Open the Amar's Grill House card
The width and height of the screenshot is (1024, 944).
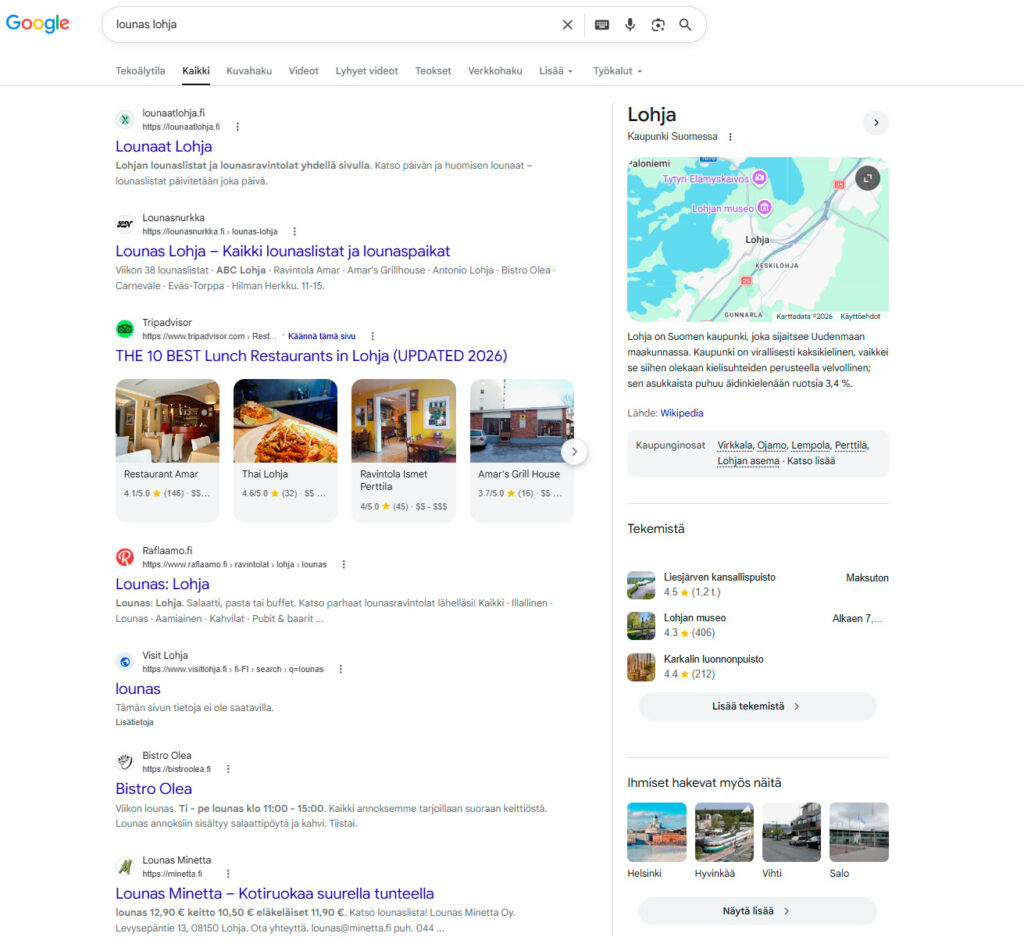pyautogui.click(x=522, y=450)
